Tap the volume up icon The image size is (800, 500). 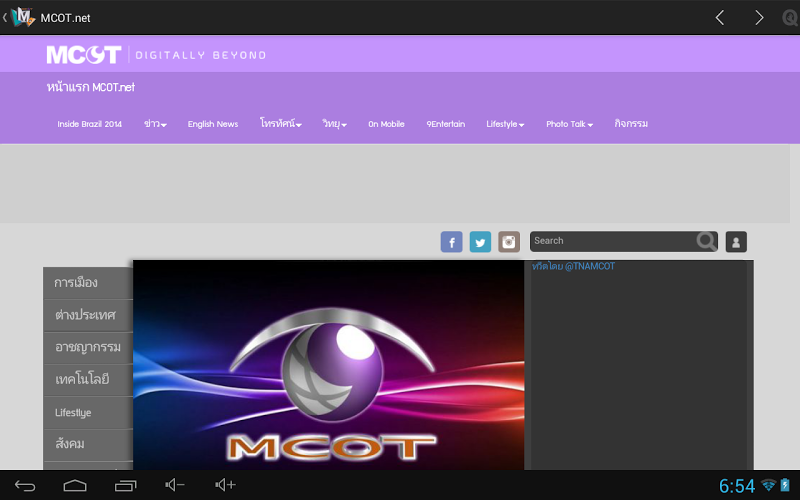(x=225, y=485)
